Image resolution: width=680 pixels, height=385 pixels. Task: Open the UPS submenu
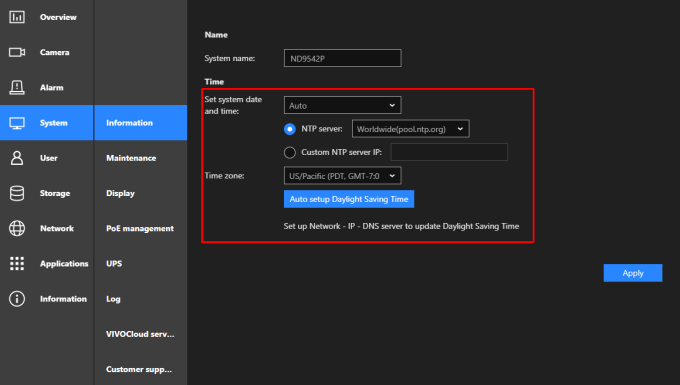[114, 264]
